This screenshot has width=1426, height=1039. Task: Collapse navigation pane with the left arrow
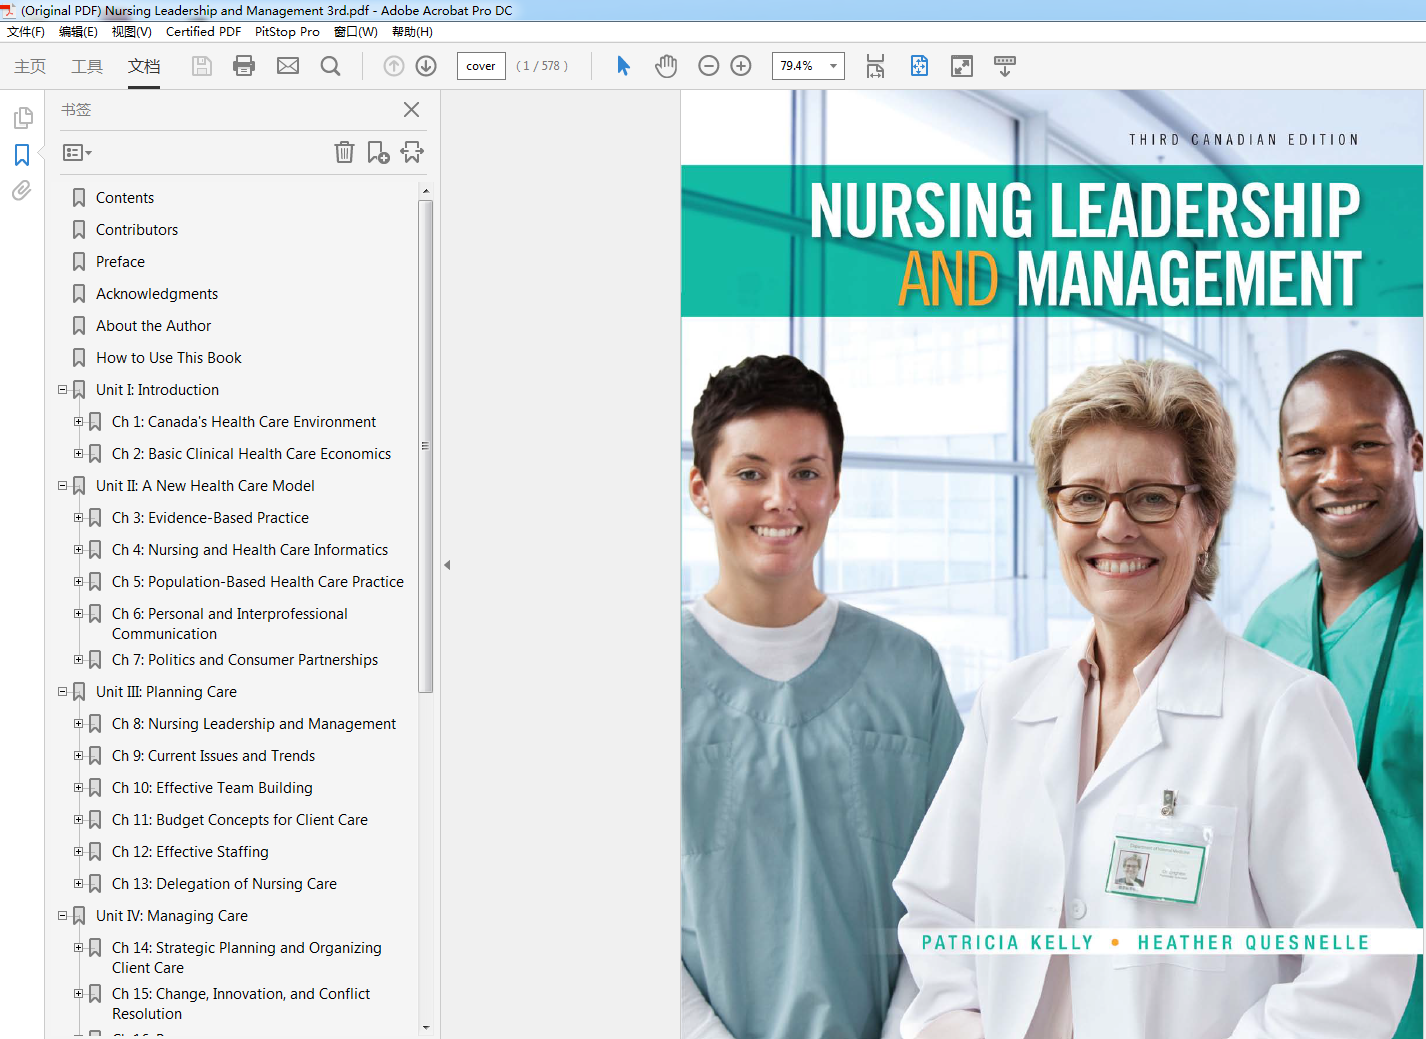[x=447, y=565]
